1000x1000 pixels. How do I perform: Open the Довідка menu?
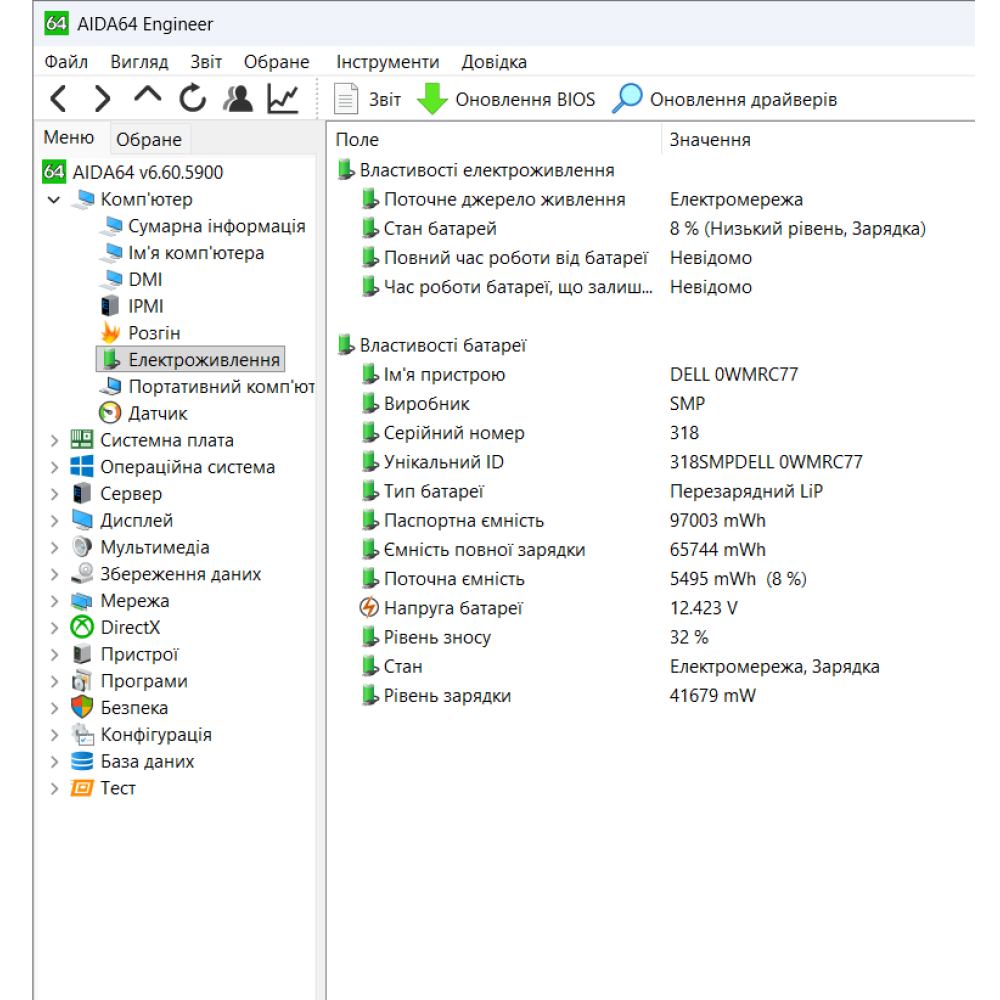[494, 62]
